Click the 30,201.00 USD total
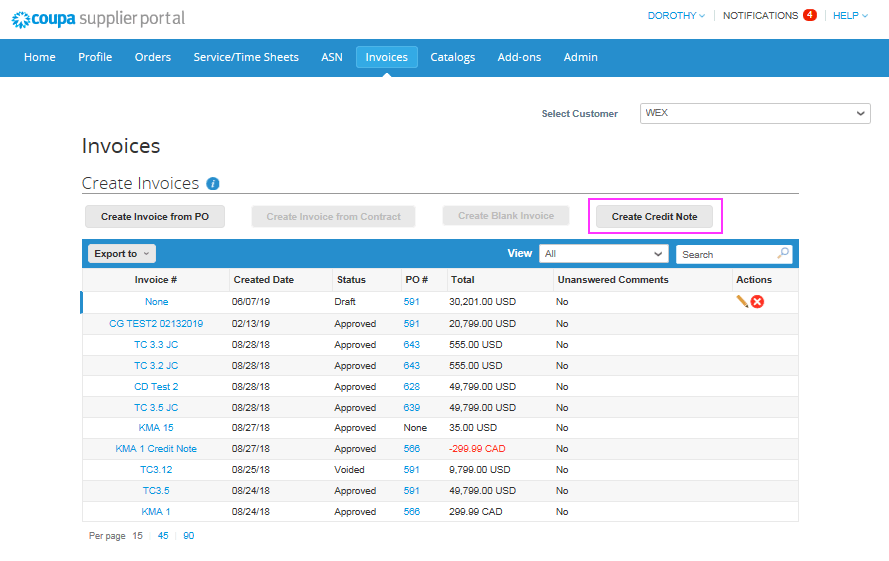The image size is (889, 561). [482, 302]
